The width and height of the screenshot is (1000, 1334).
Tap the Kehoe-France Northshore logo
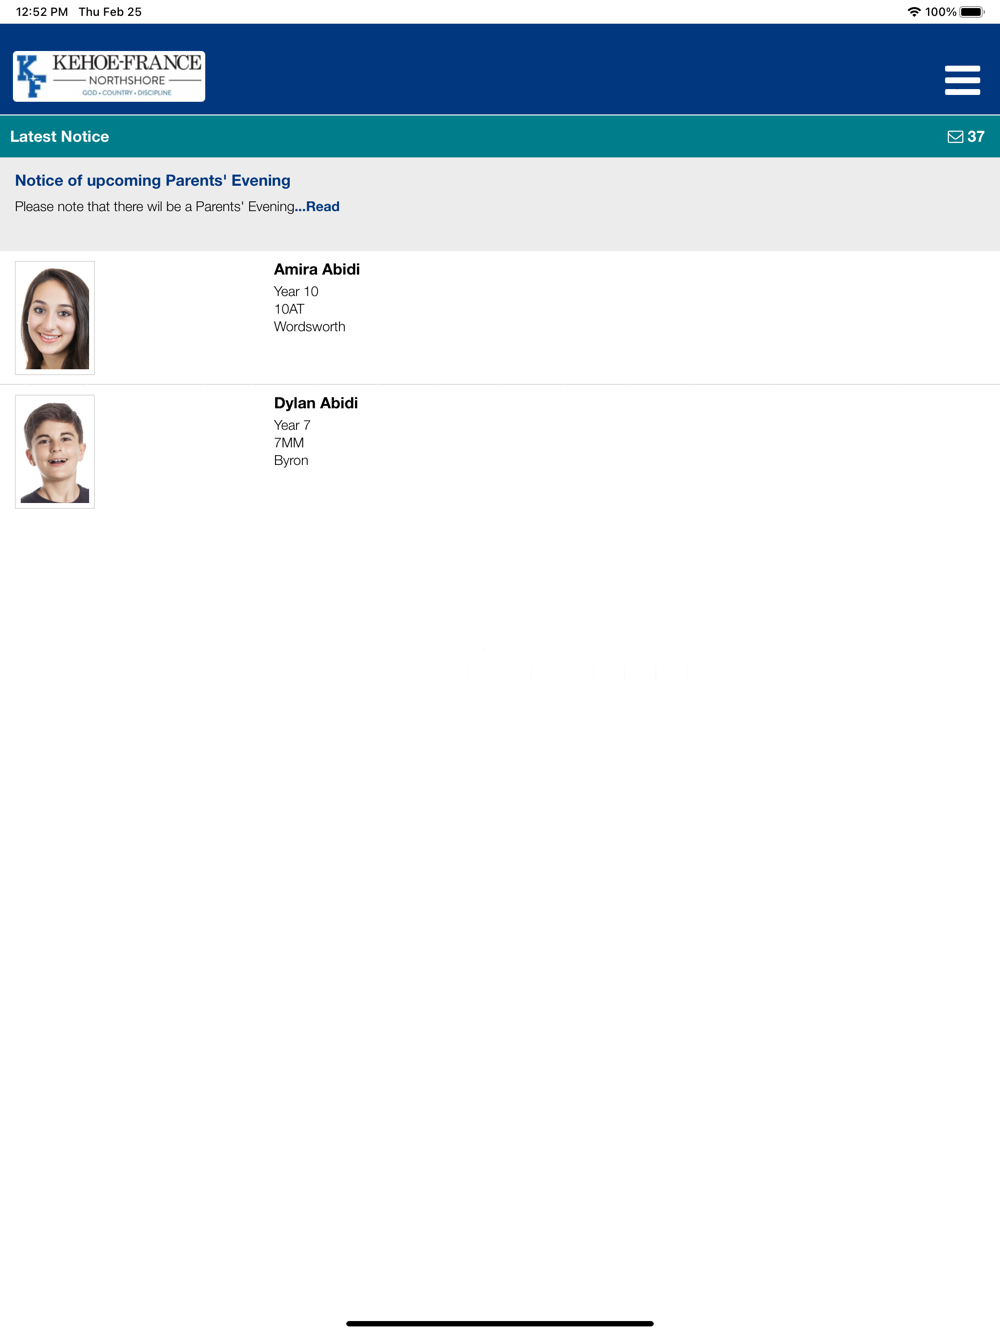(x=109, y=76)
